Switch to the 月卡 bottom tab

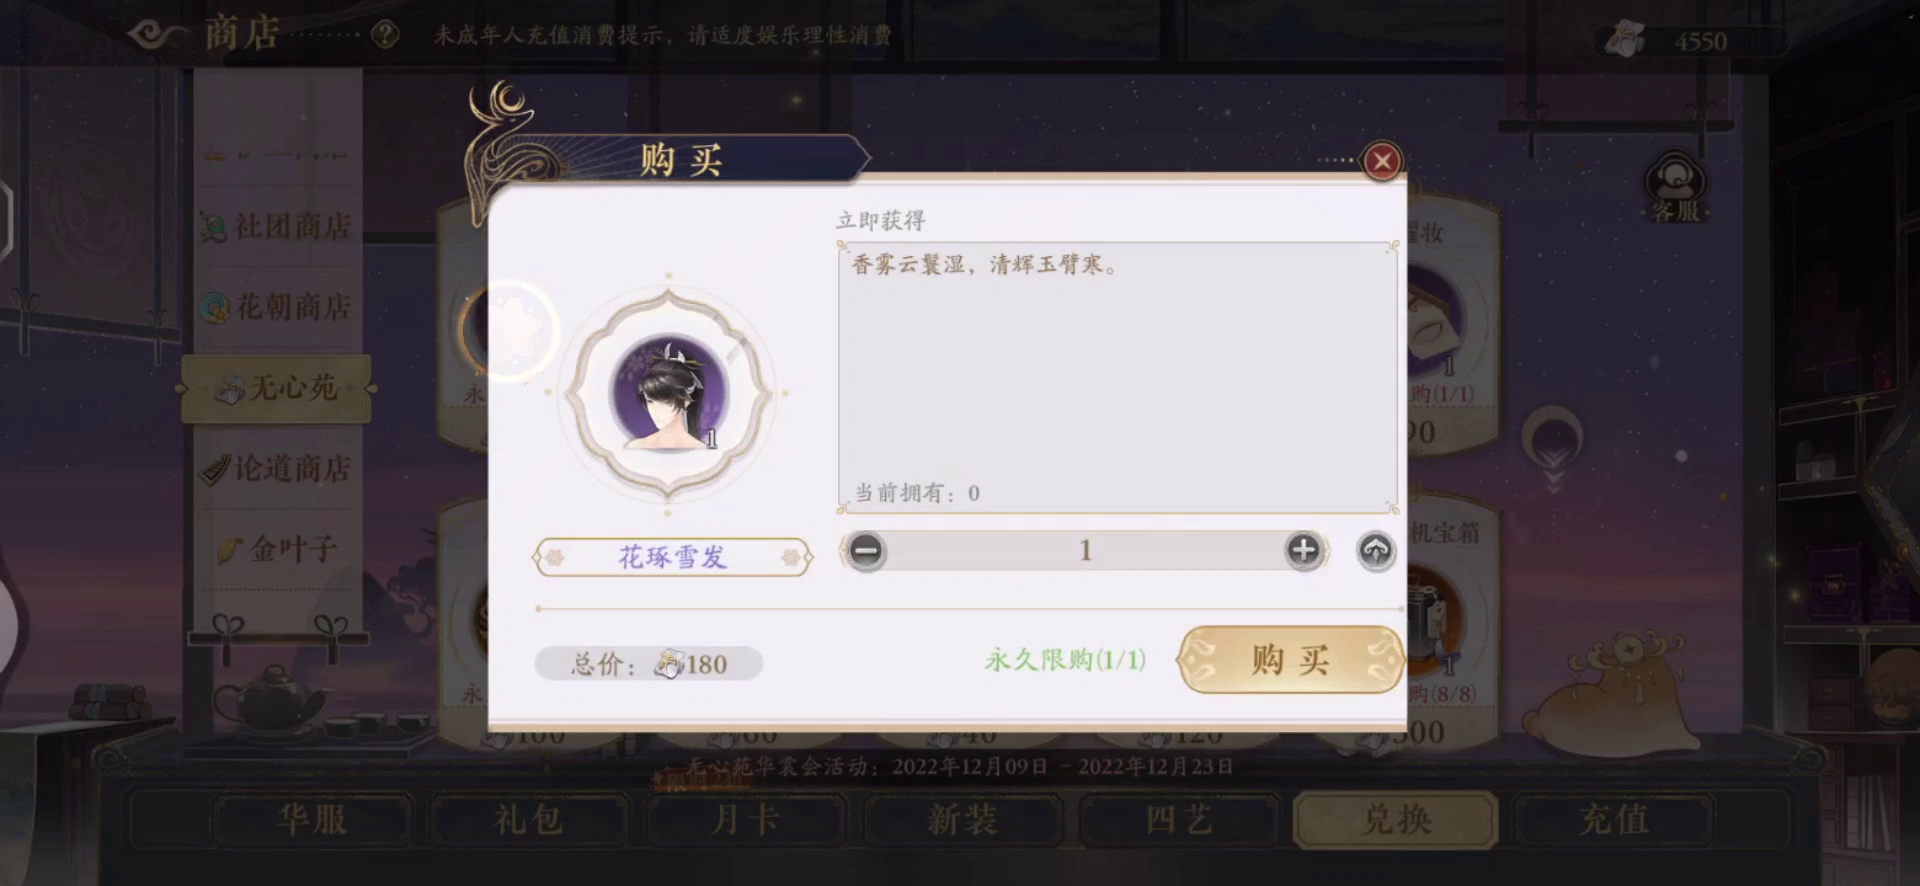tap(746, 820)
